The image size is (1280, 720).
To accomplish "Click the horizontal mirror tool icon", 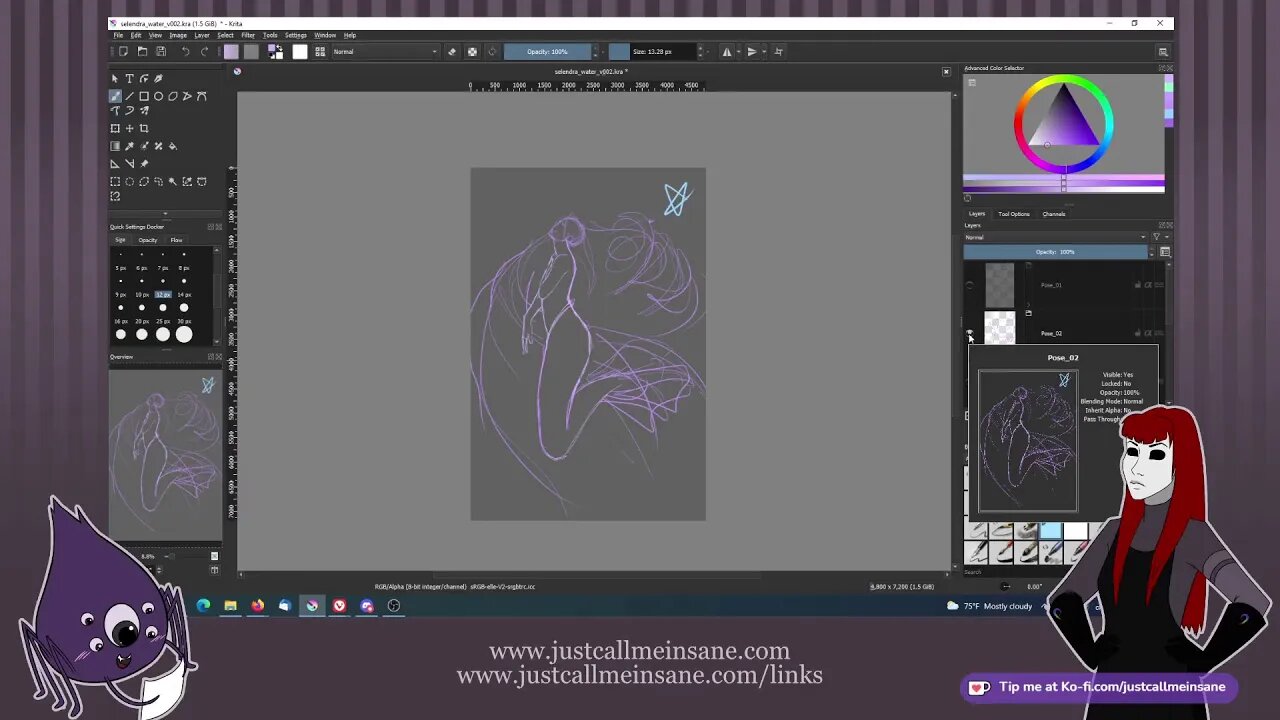I will point(727,51).
